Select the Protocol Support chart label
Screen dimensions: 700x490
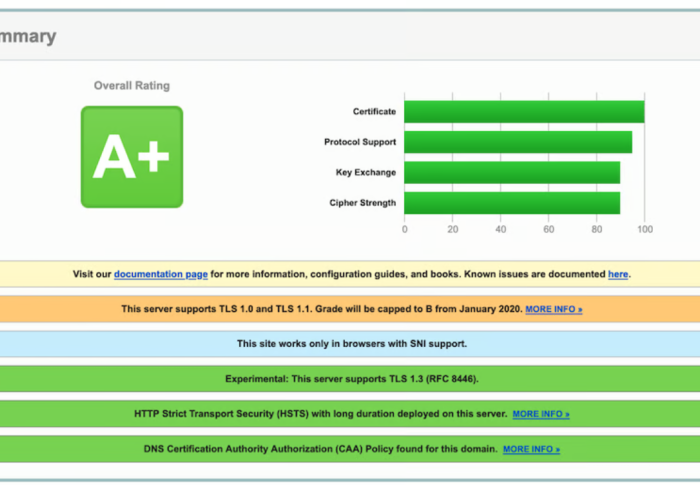(360, 142)
